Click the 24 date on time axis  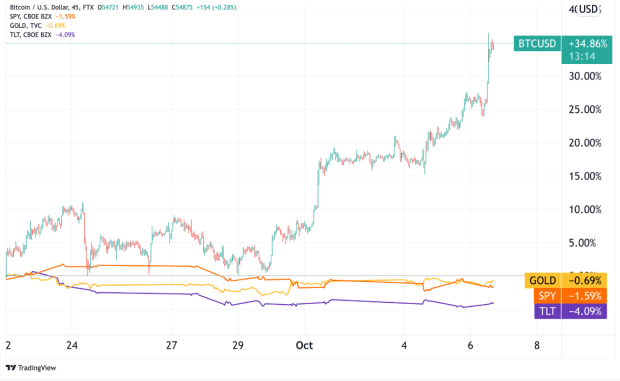click(72, 345)
